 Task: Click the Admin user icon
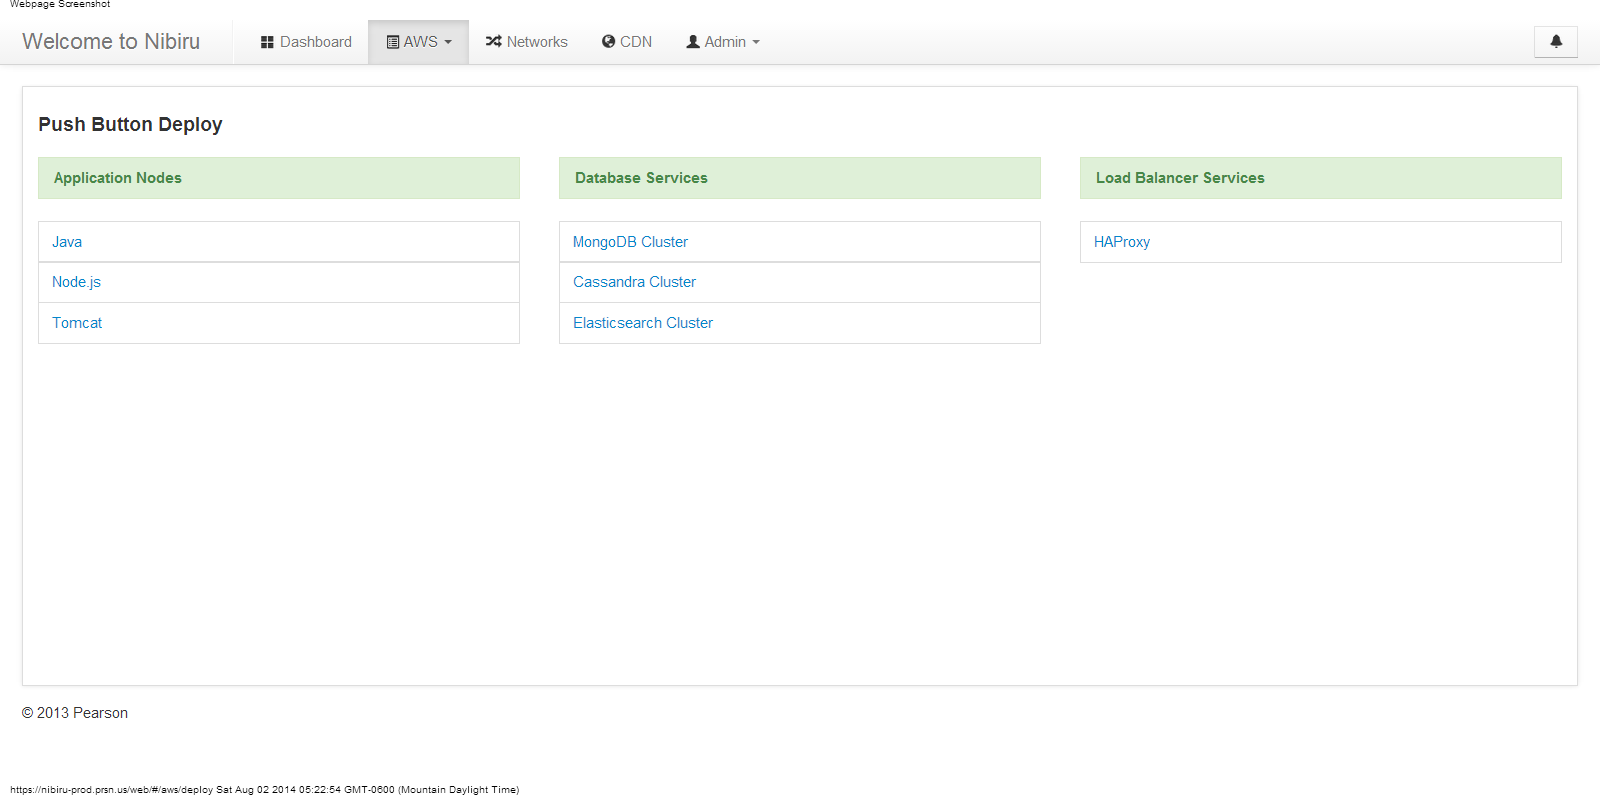(x=692, y=42)
